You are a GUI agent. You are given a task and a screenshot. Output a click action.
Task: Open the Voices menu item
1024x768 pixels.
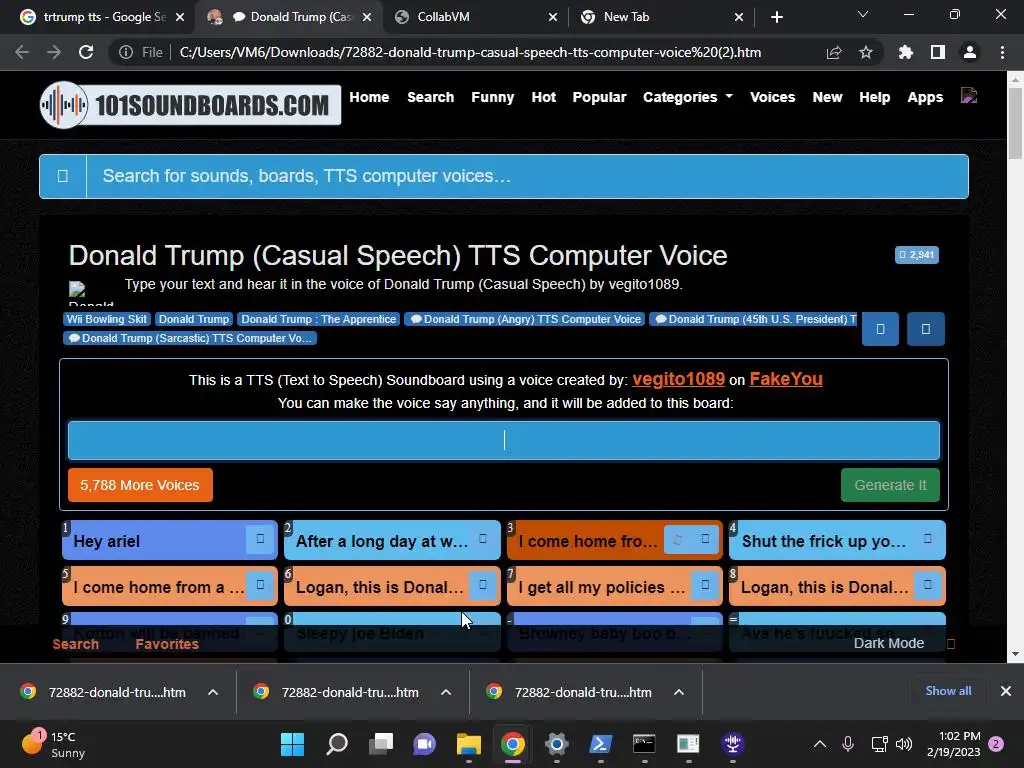(x=773, y=97)
